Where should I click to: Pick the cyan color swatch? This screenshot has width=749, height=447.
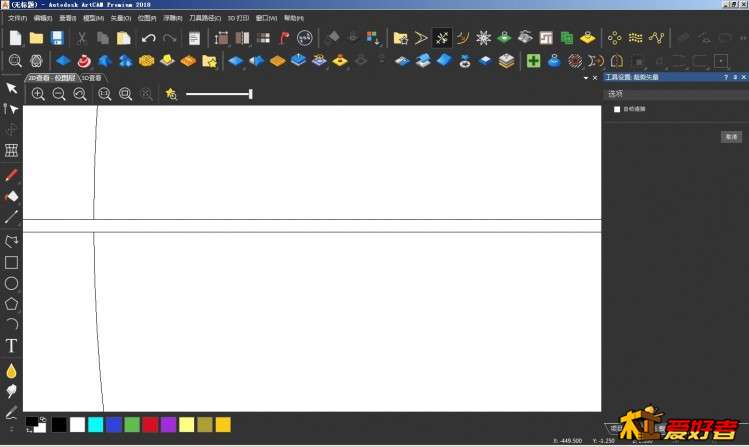96,425
